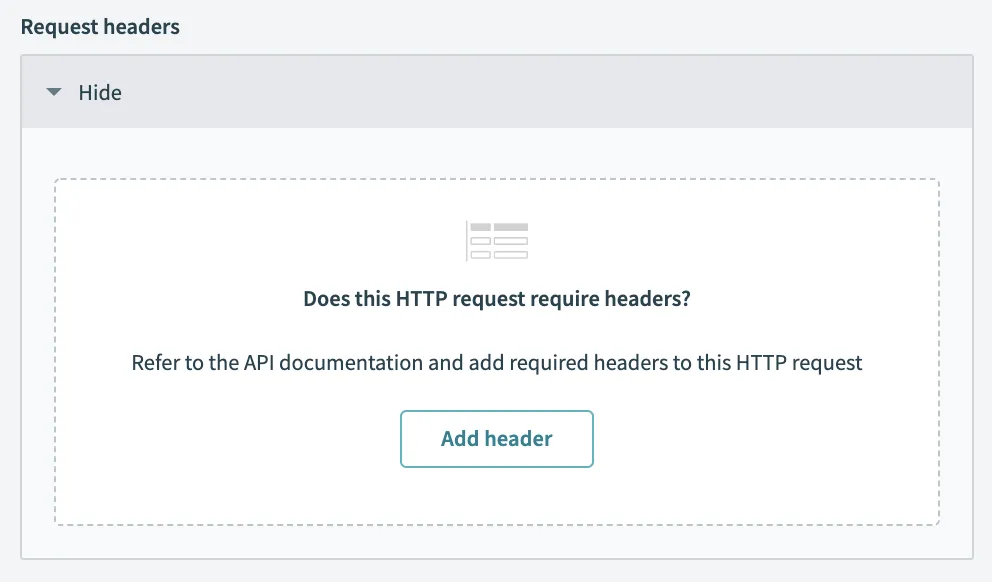The width and height of the screenshot is (992, 582).
Task: Click the downward triangle beside Hide
Action: (x=53, y=93)
